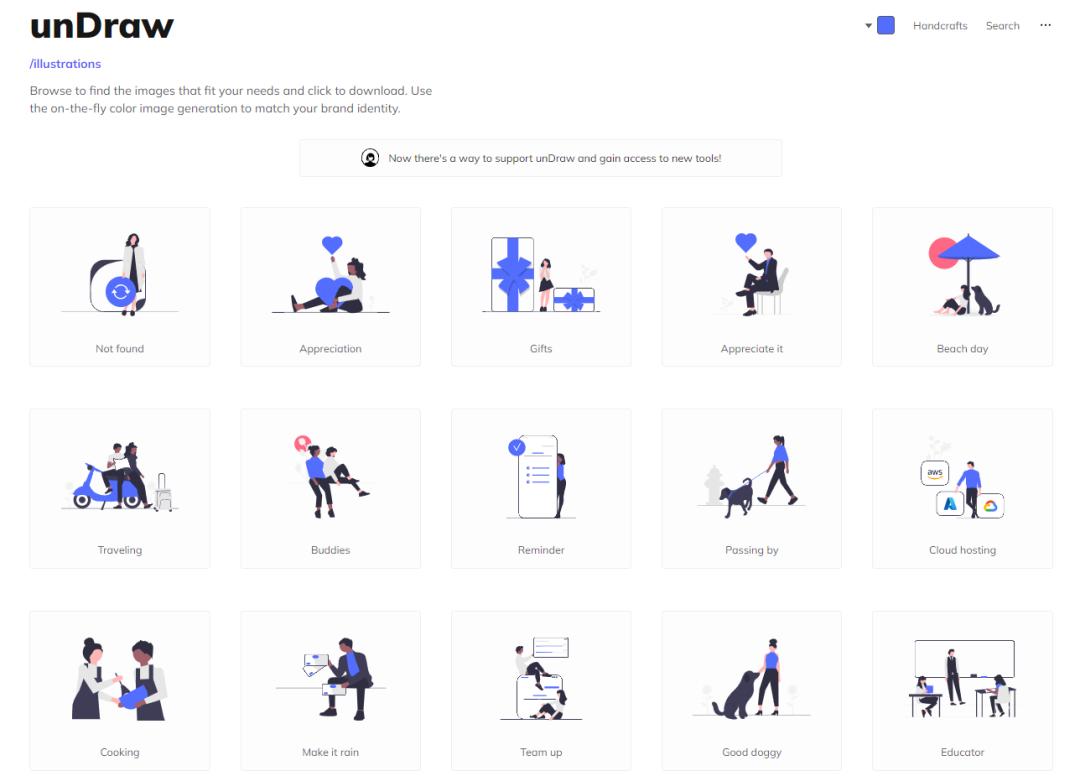Select the Appreciation illustration
This screenshot has width=1080, height=776.
(x=331, y=287)
